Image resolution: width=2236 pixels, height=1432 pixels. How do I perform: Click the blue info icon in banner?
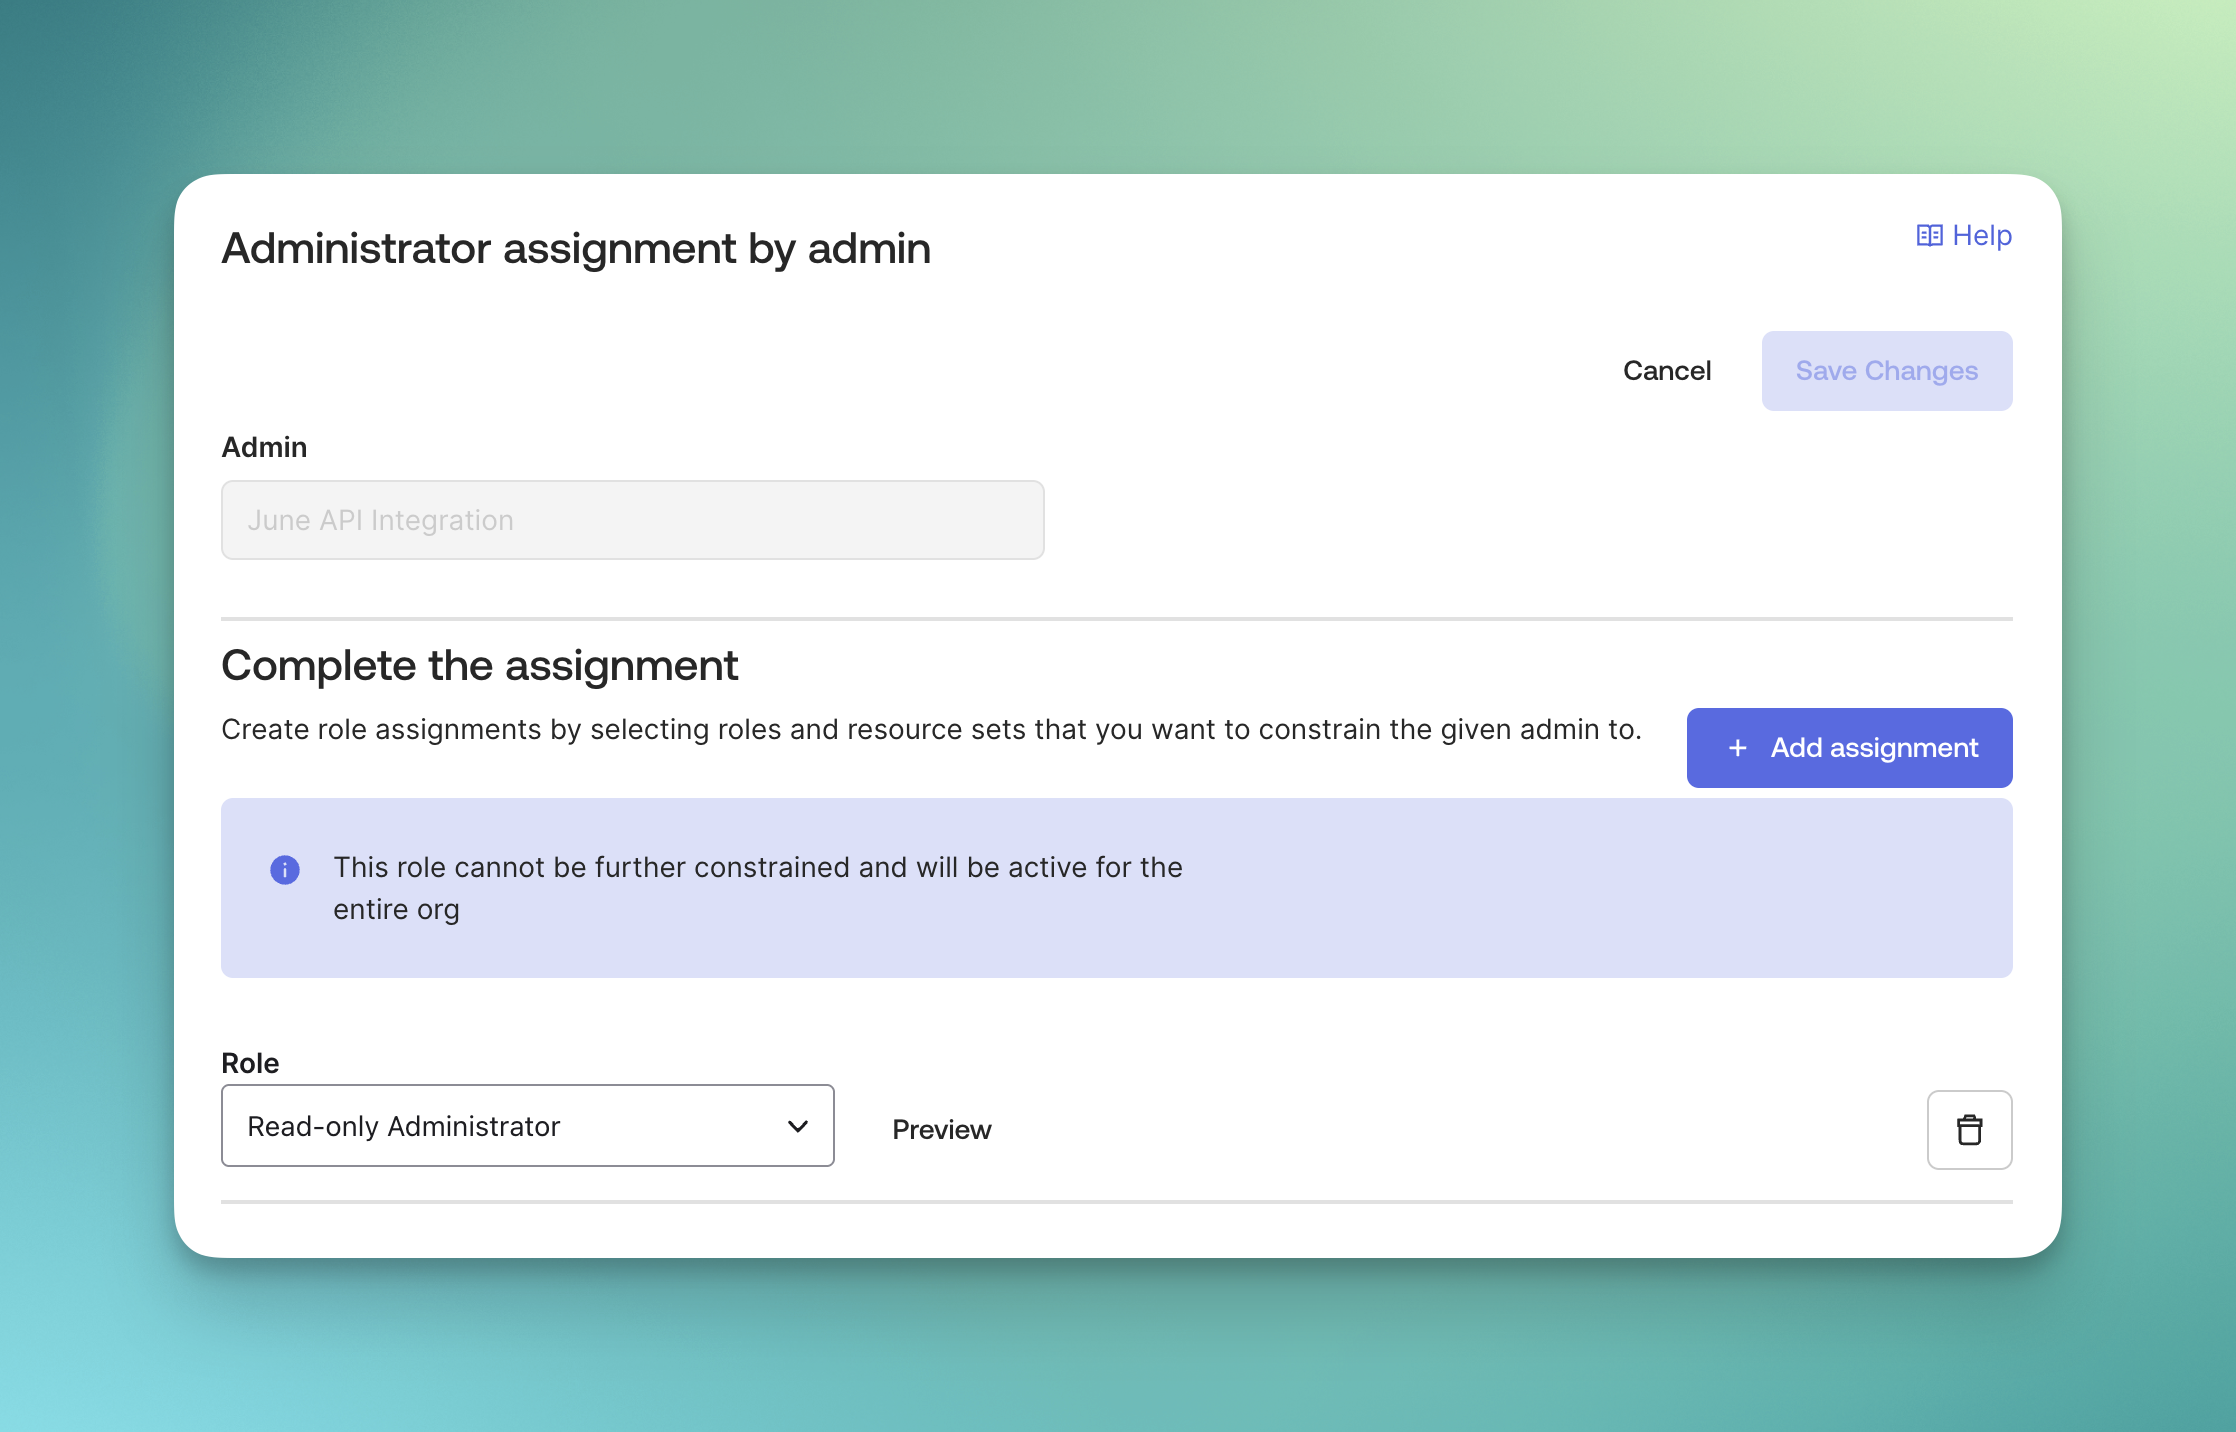285,870
